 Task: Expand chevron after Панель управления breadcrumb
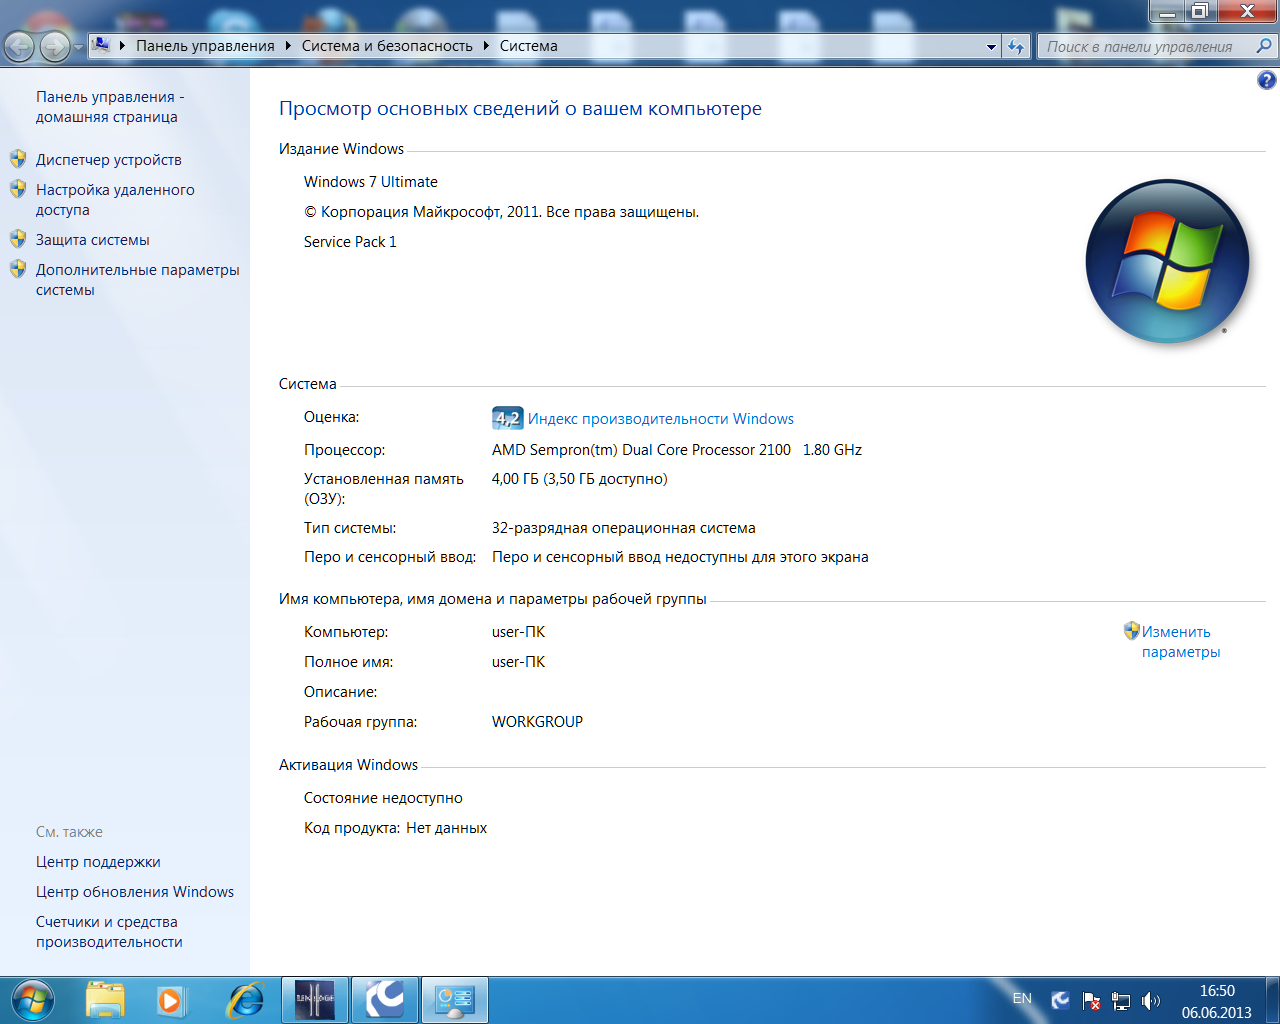pos(288,46)
